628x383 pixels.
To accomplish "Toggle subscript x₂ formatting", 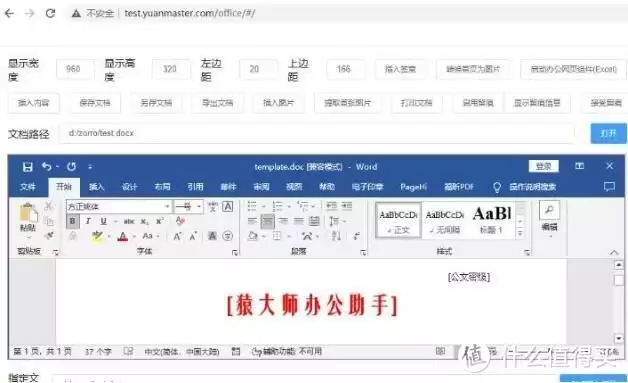I will (145, 221).
